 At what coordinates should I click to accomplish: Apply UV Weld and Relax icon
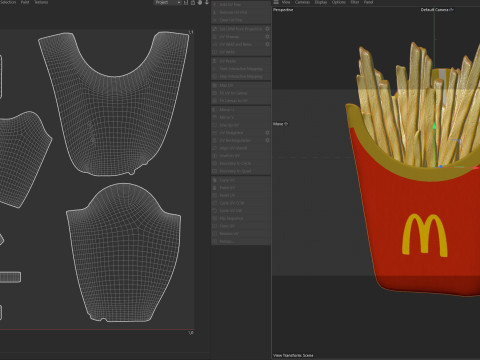click(215, 44)
